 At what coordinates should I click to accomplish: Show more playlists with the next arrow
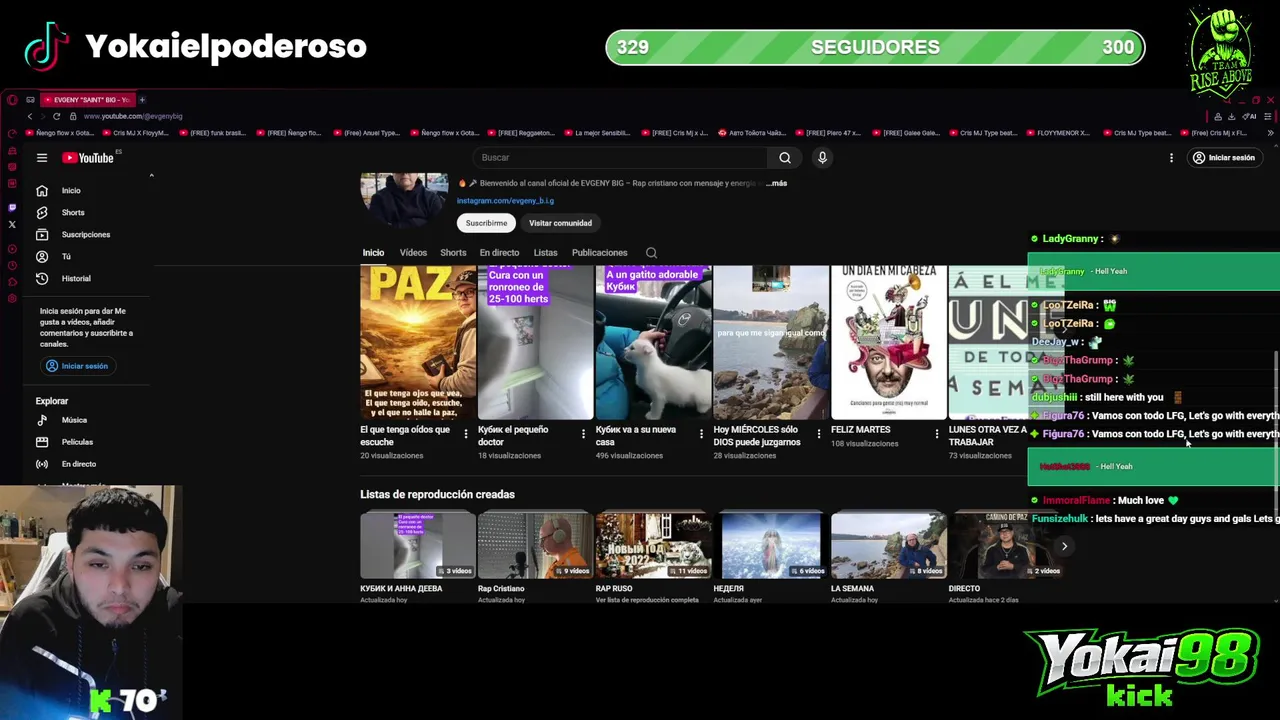tap(1064, 546)
